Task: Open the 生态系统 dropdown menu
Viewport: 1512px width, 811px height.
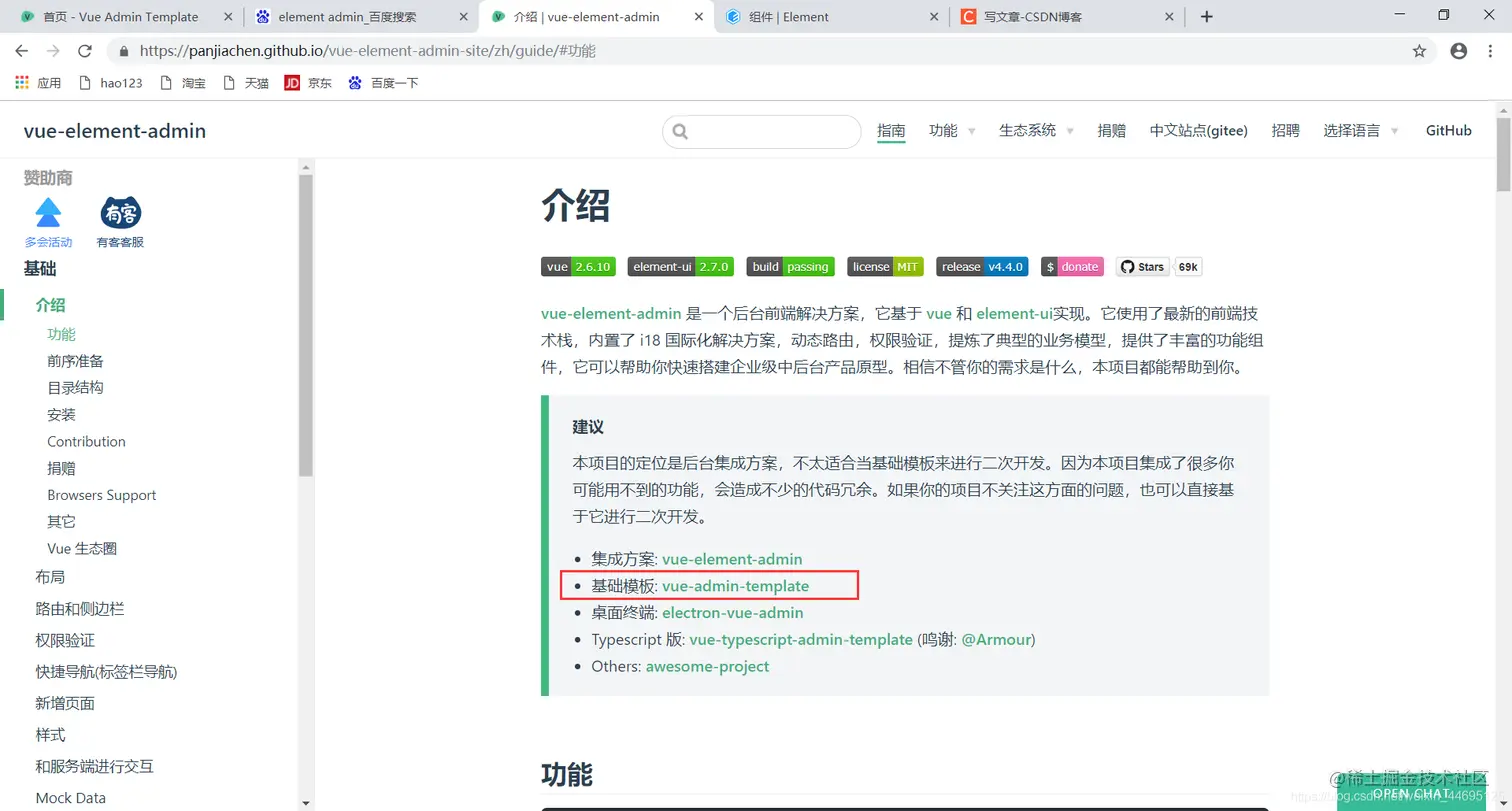Action: tap(1036, 131)
